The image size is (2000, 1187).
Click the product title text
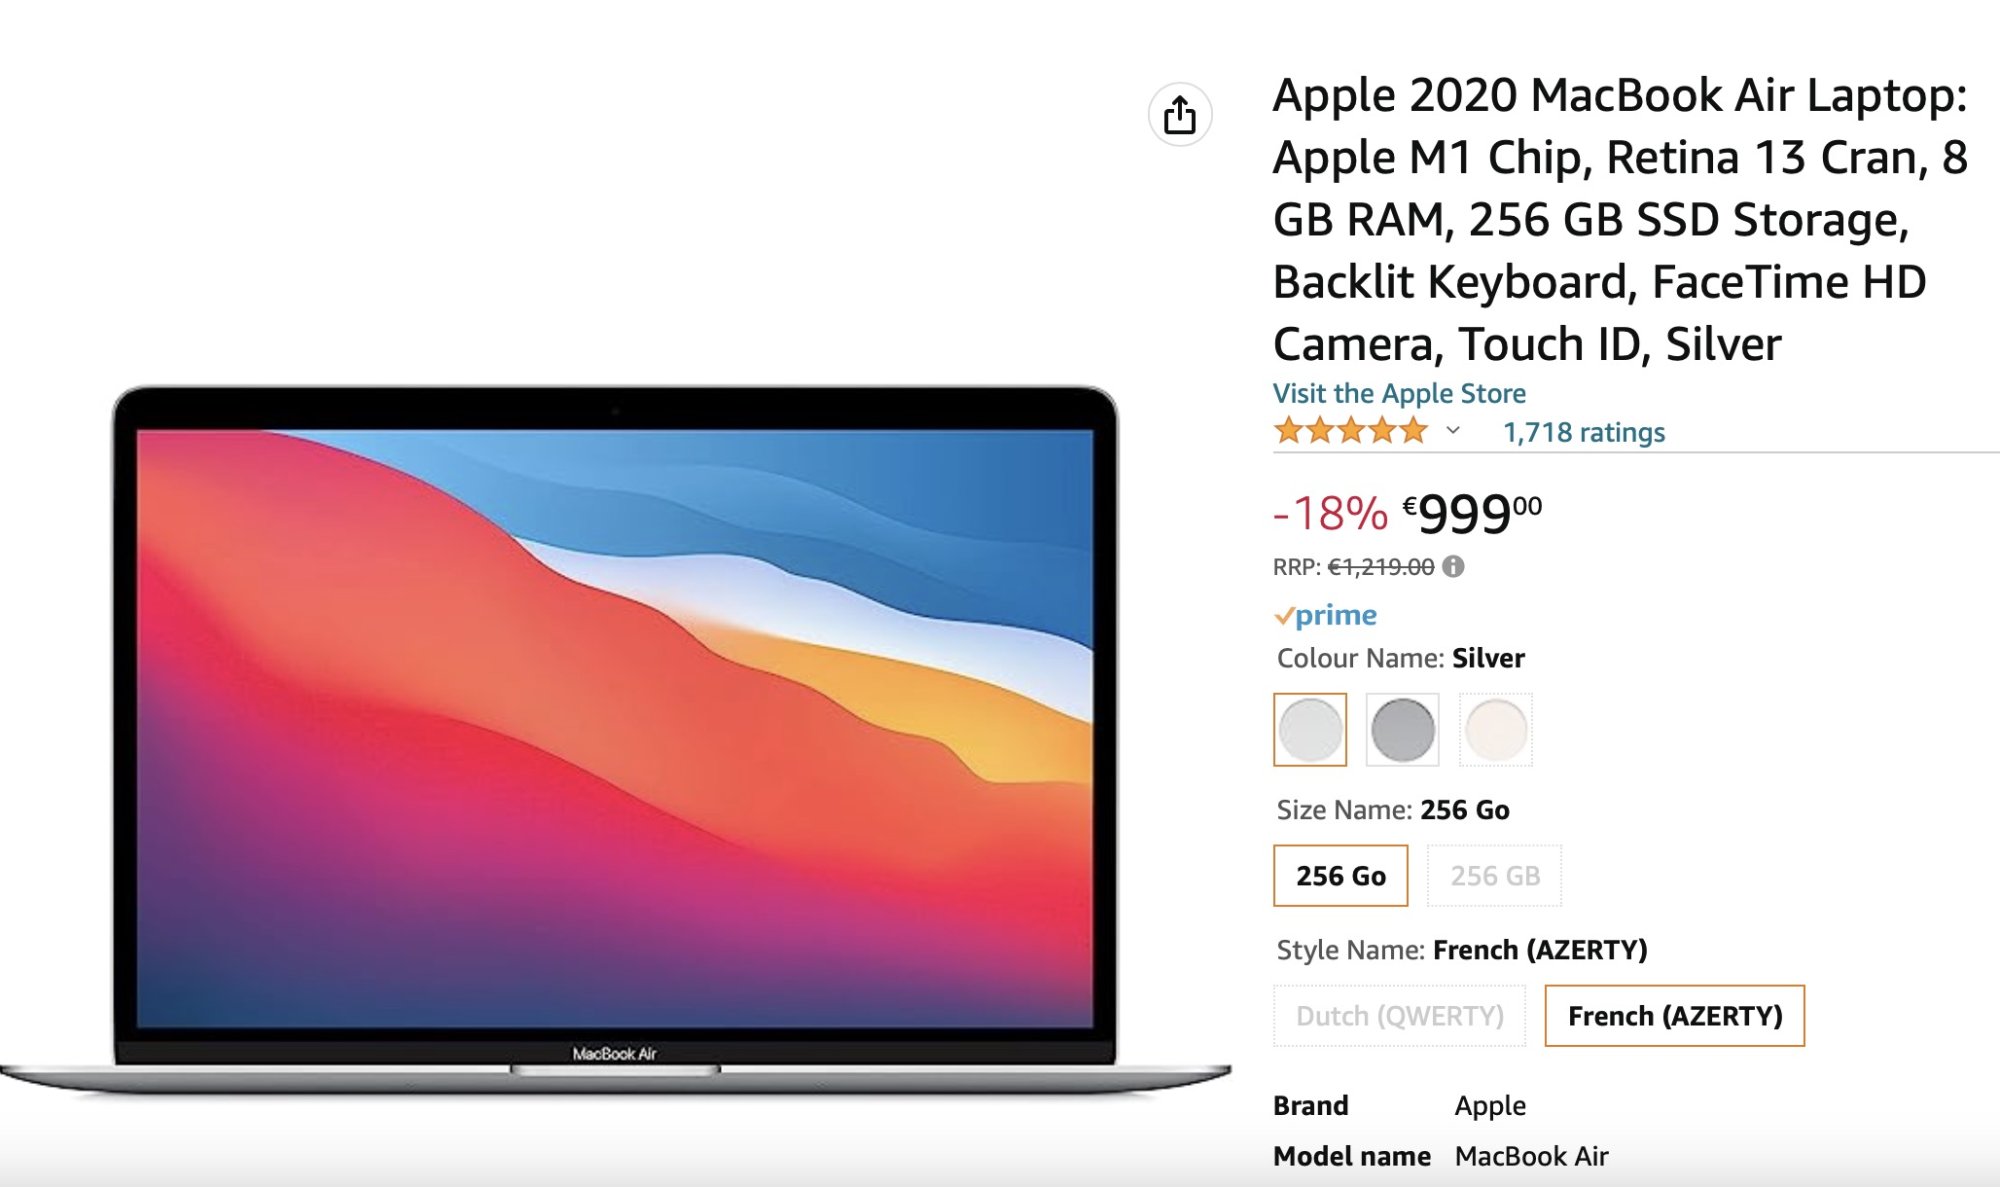pyautogui.click(x=1620, y=219)
